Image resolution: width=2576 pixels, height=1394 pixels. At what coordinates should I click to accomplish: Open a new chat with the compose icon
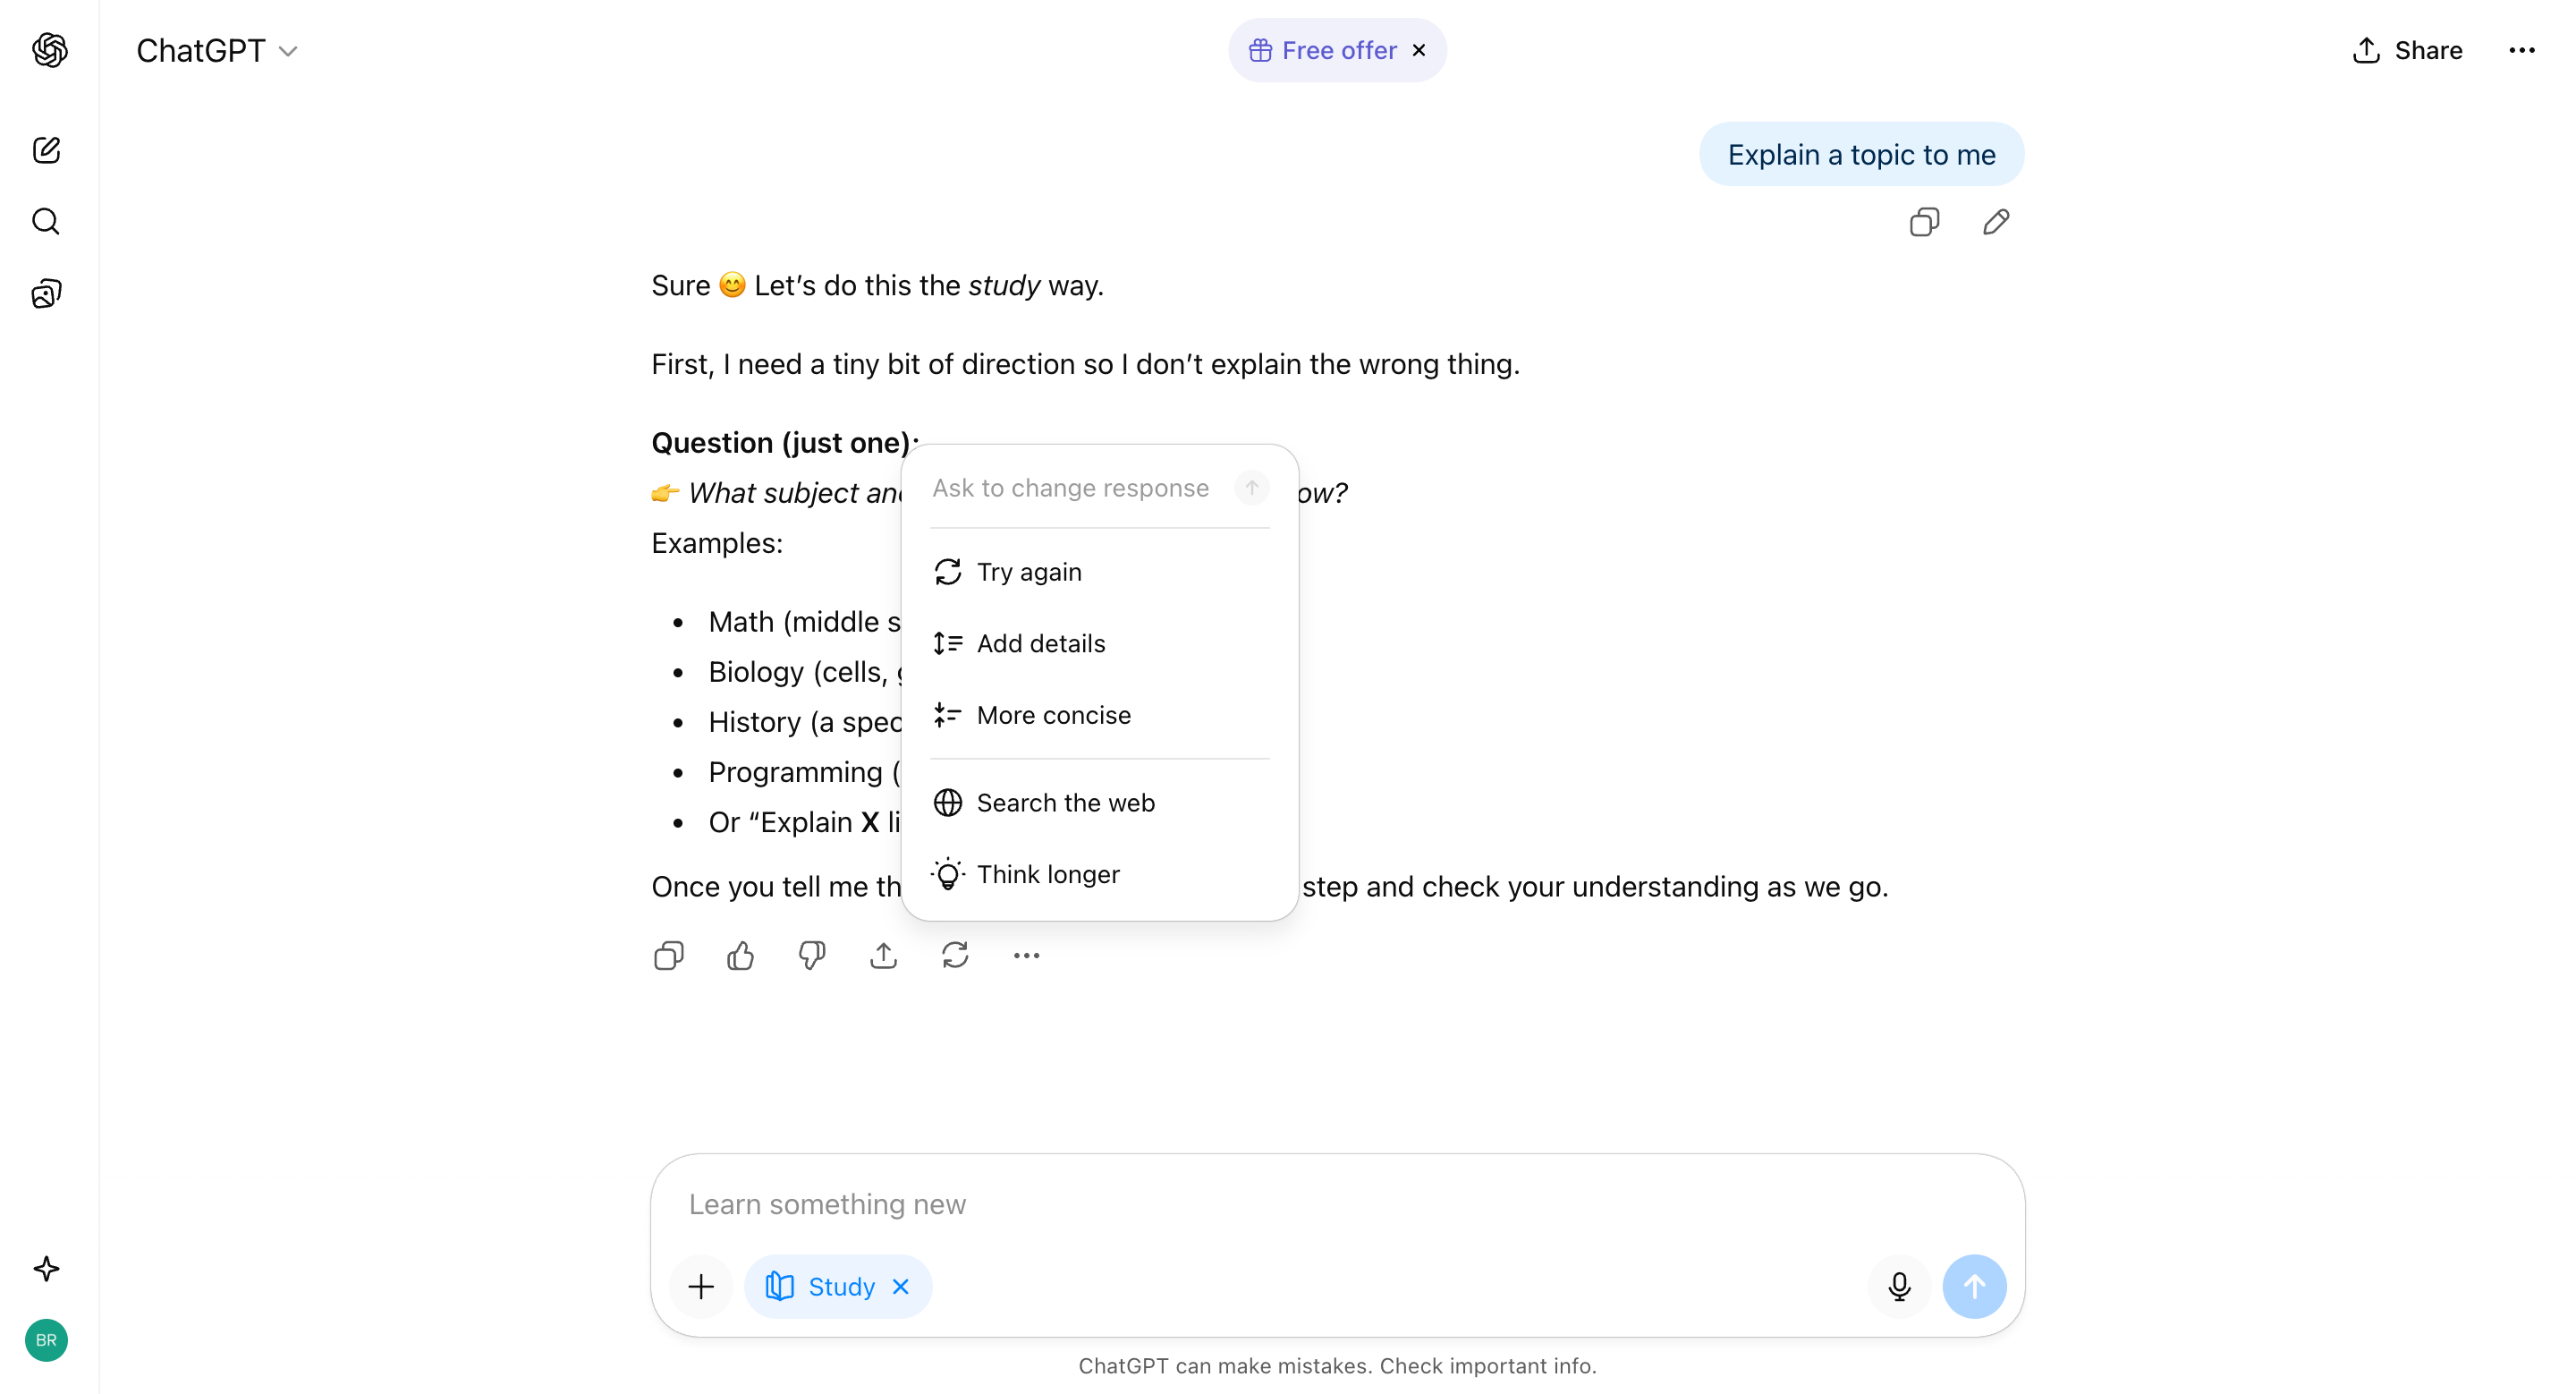coord(47,150)
